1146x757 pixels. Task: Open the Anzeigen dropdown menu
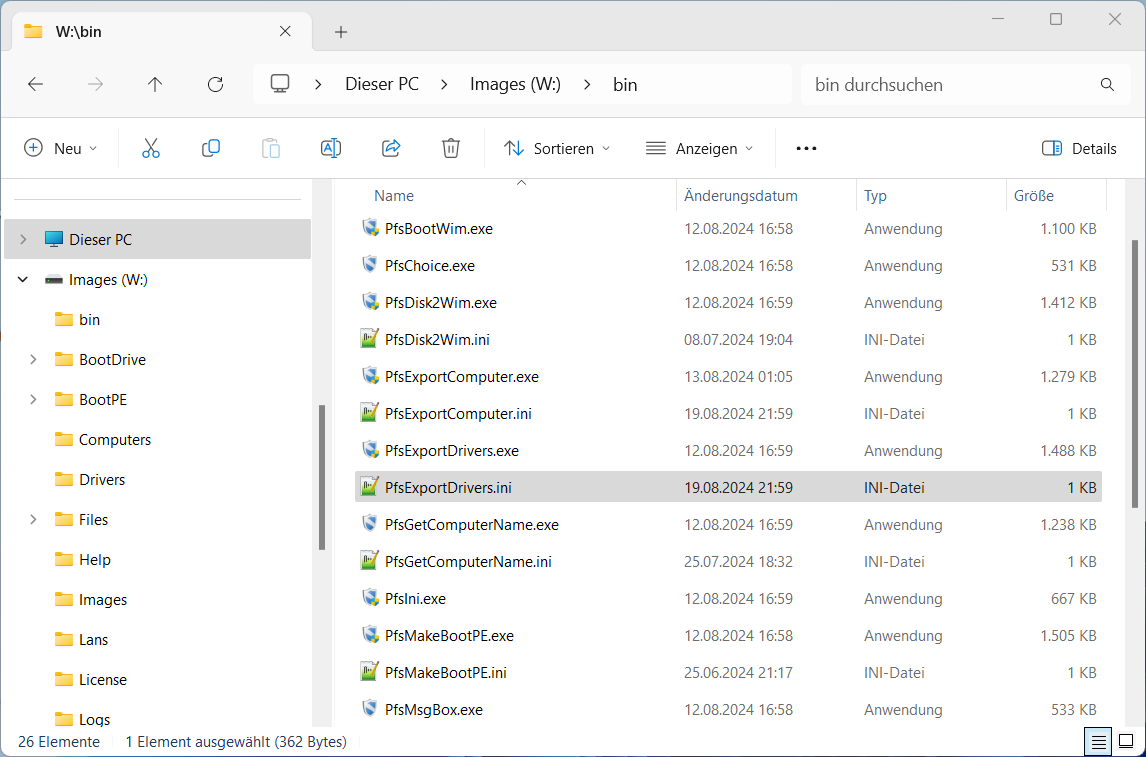[699, 148]
